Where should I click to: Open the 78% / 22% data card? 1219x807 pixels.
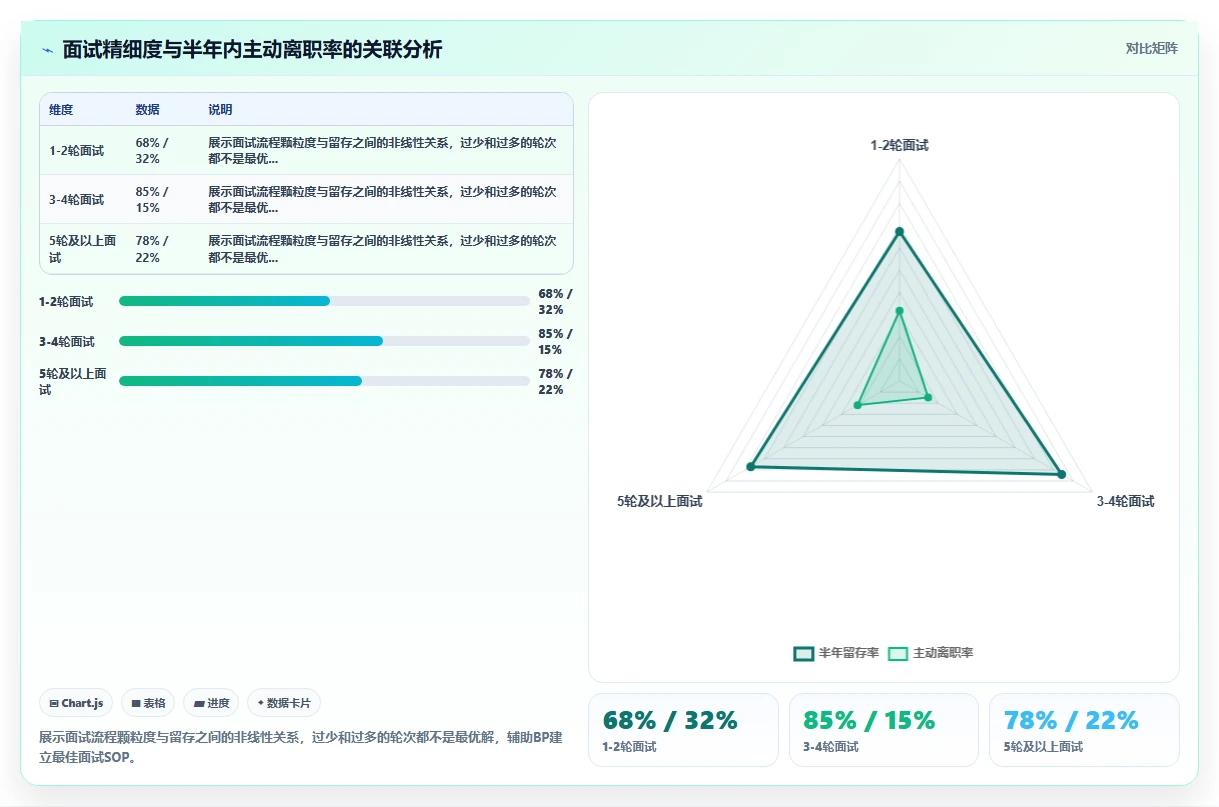[1084, 730]
